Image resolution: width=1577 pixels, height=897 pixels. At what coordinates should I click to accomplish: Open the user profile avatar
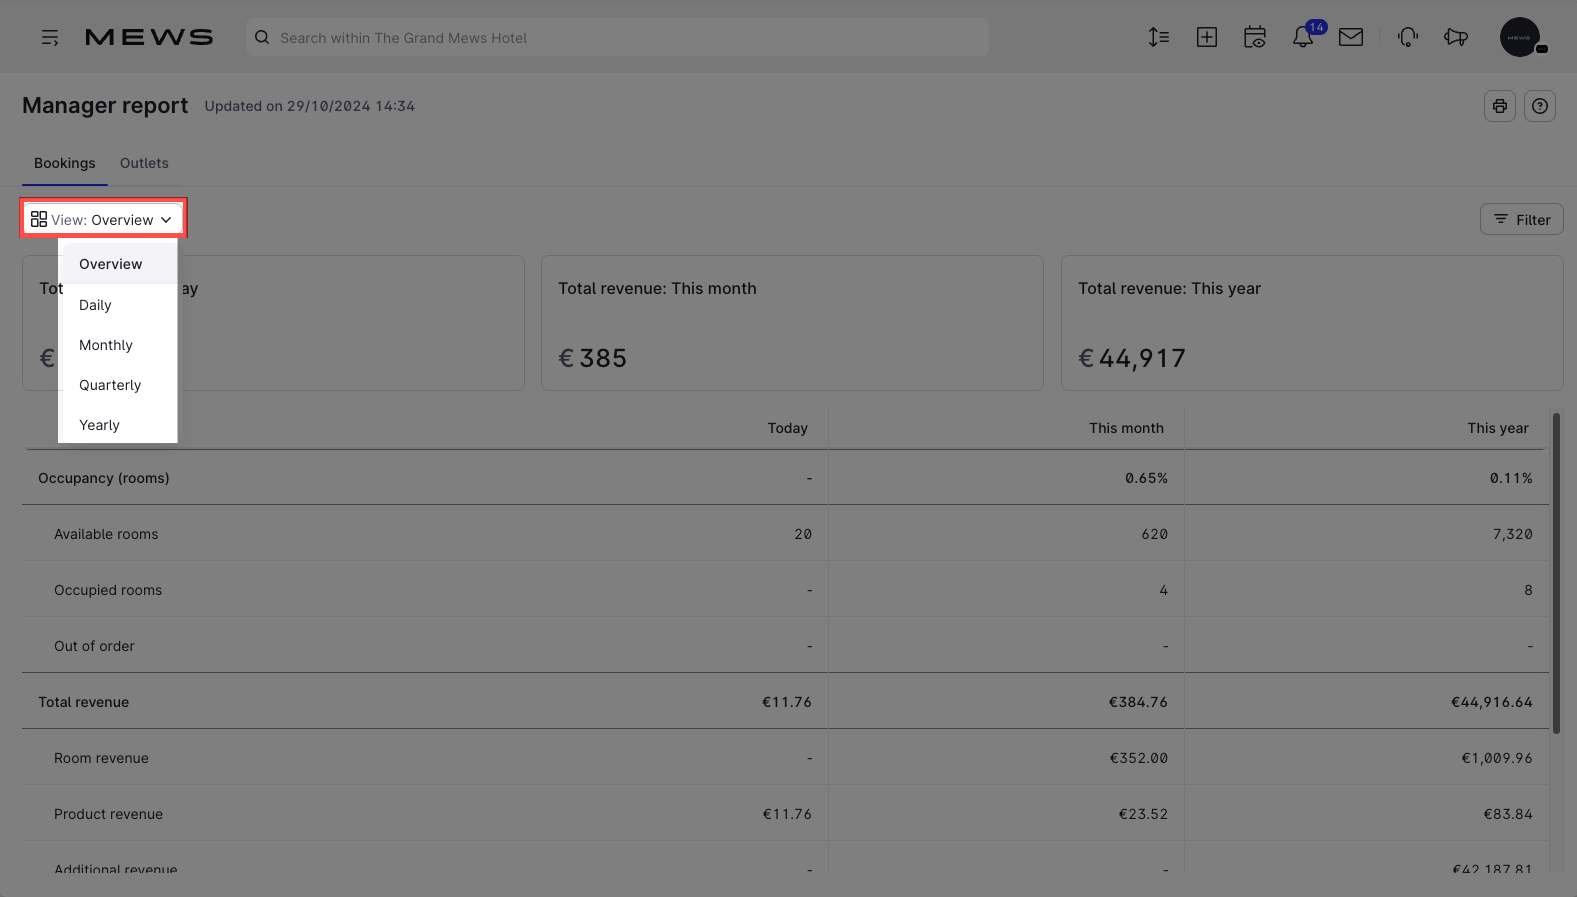coord(1520,38)
